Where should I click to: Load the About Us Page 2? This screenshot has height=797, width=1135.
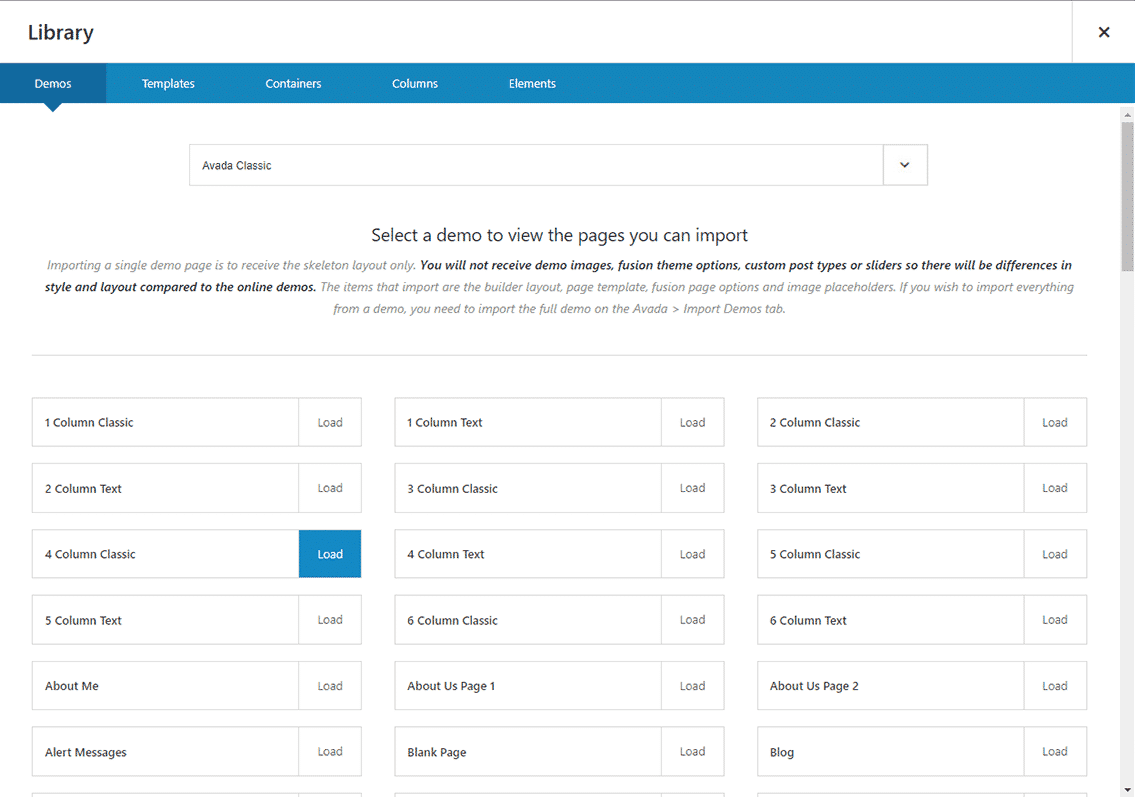coord(1055,686)
